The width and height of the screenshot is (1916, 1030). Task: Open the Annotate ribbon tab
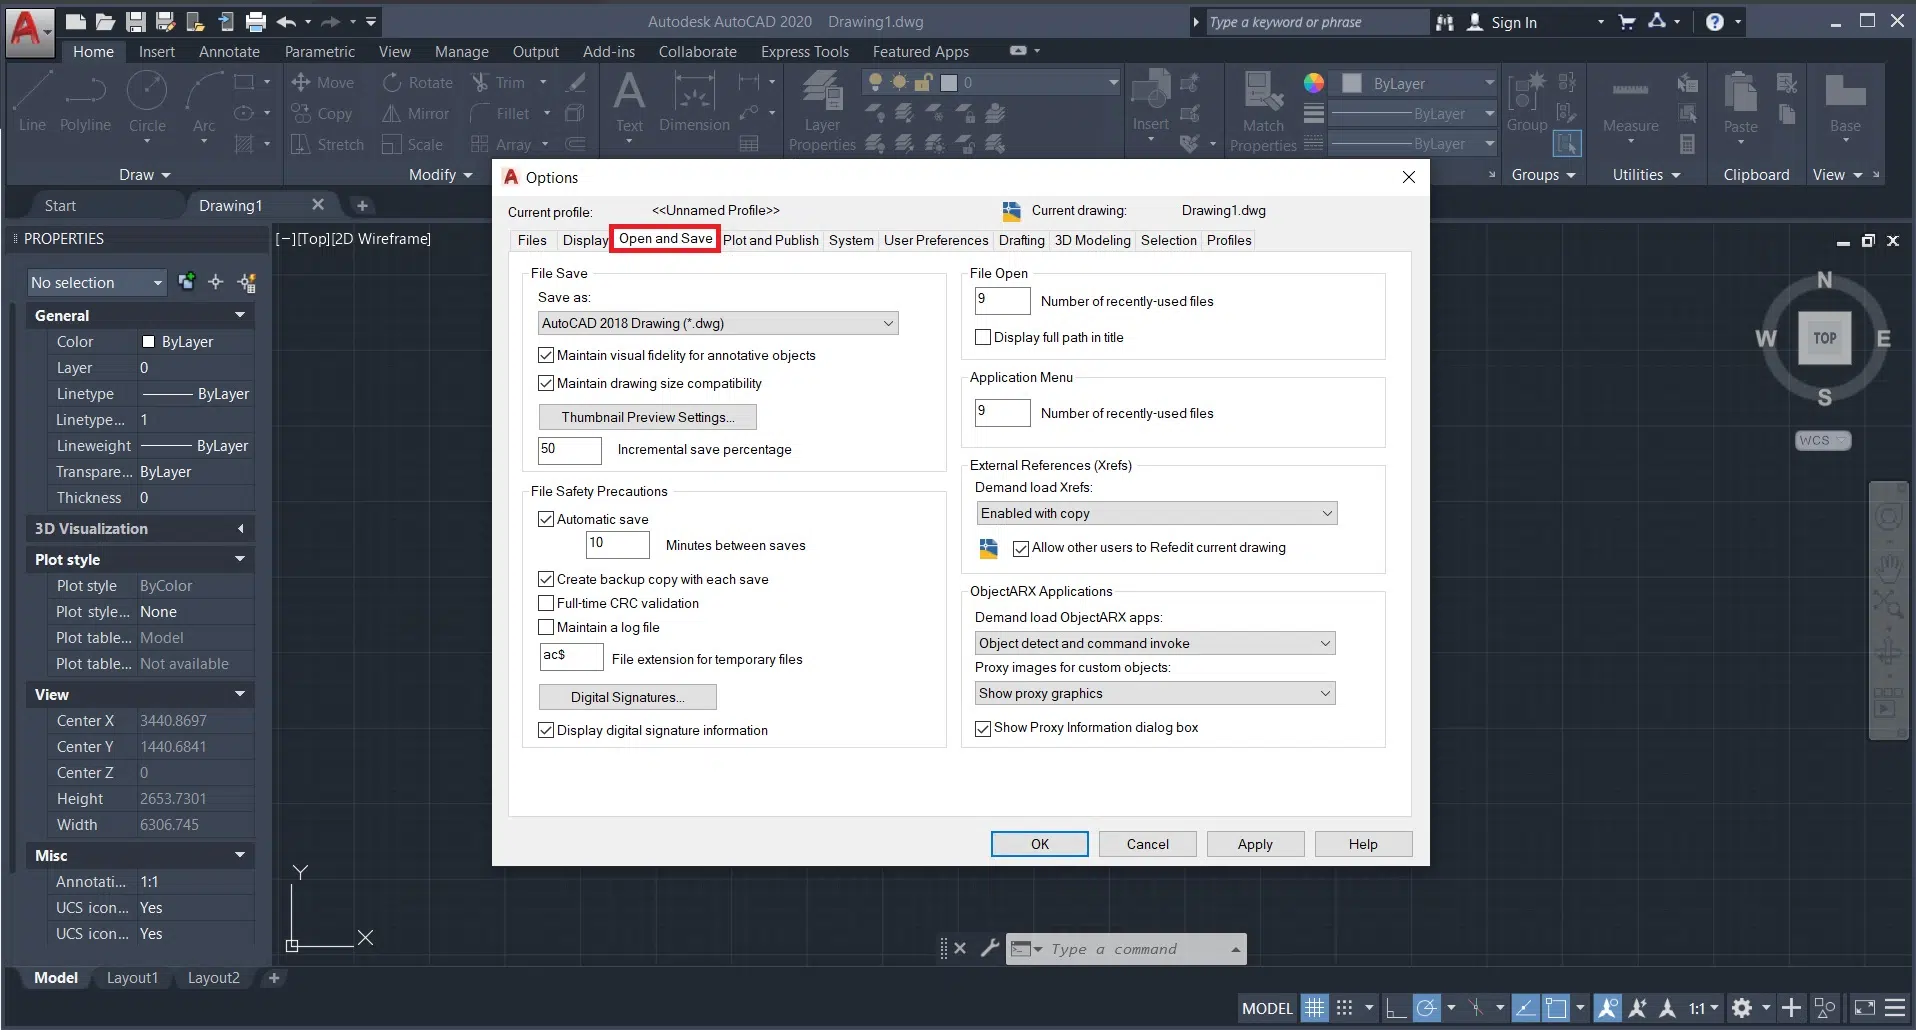229,52
